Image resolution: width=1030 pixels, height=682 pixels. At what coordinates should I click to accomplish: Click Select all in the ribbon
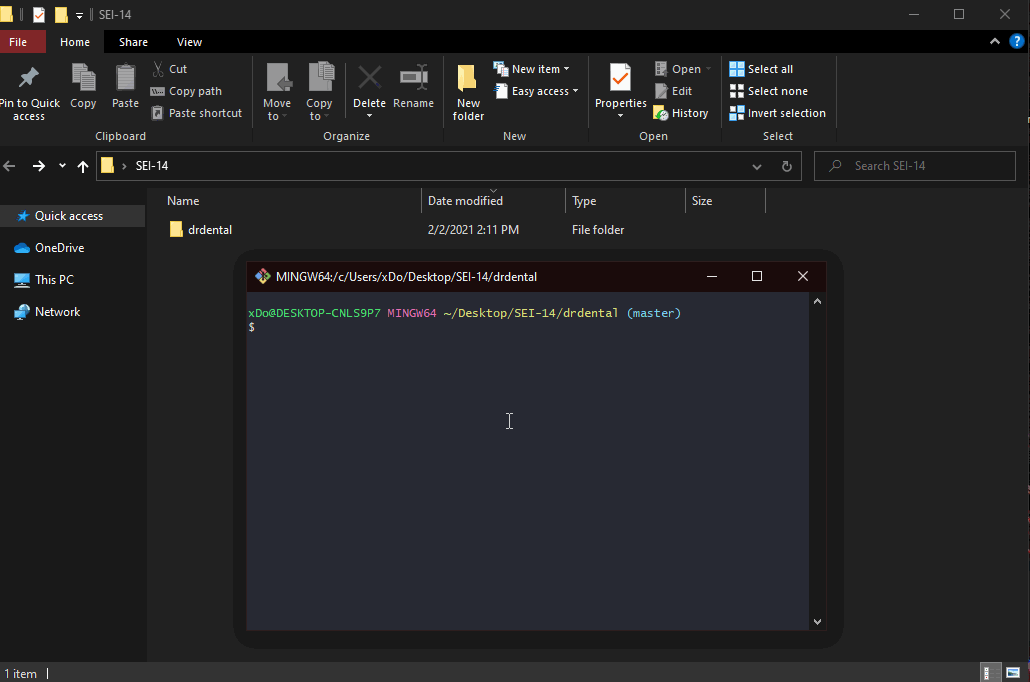coord(761,69)
